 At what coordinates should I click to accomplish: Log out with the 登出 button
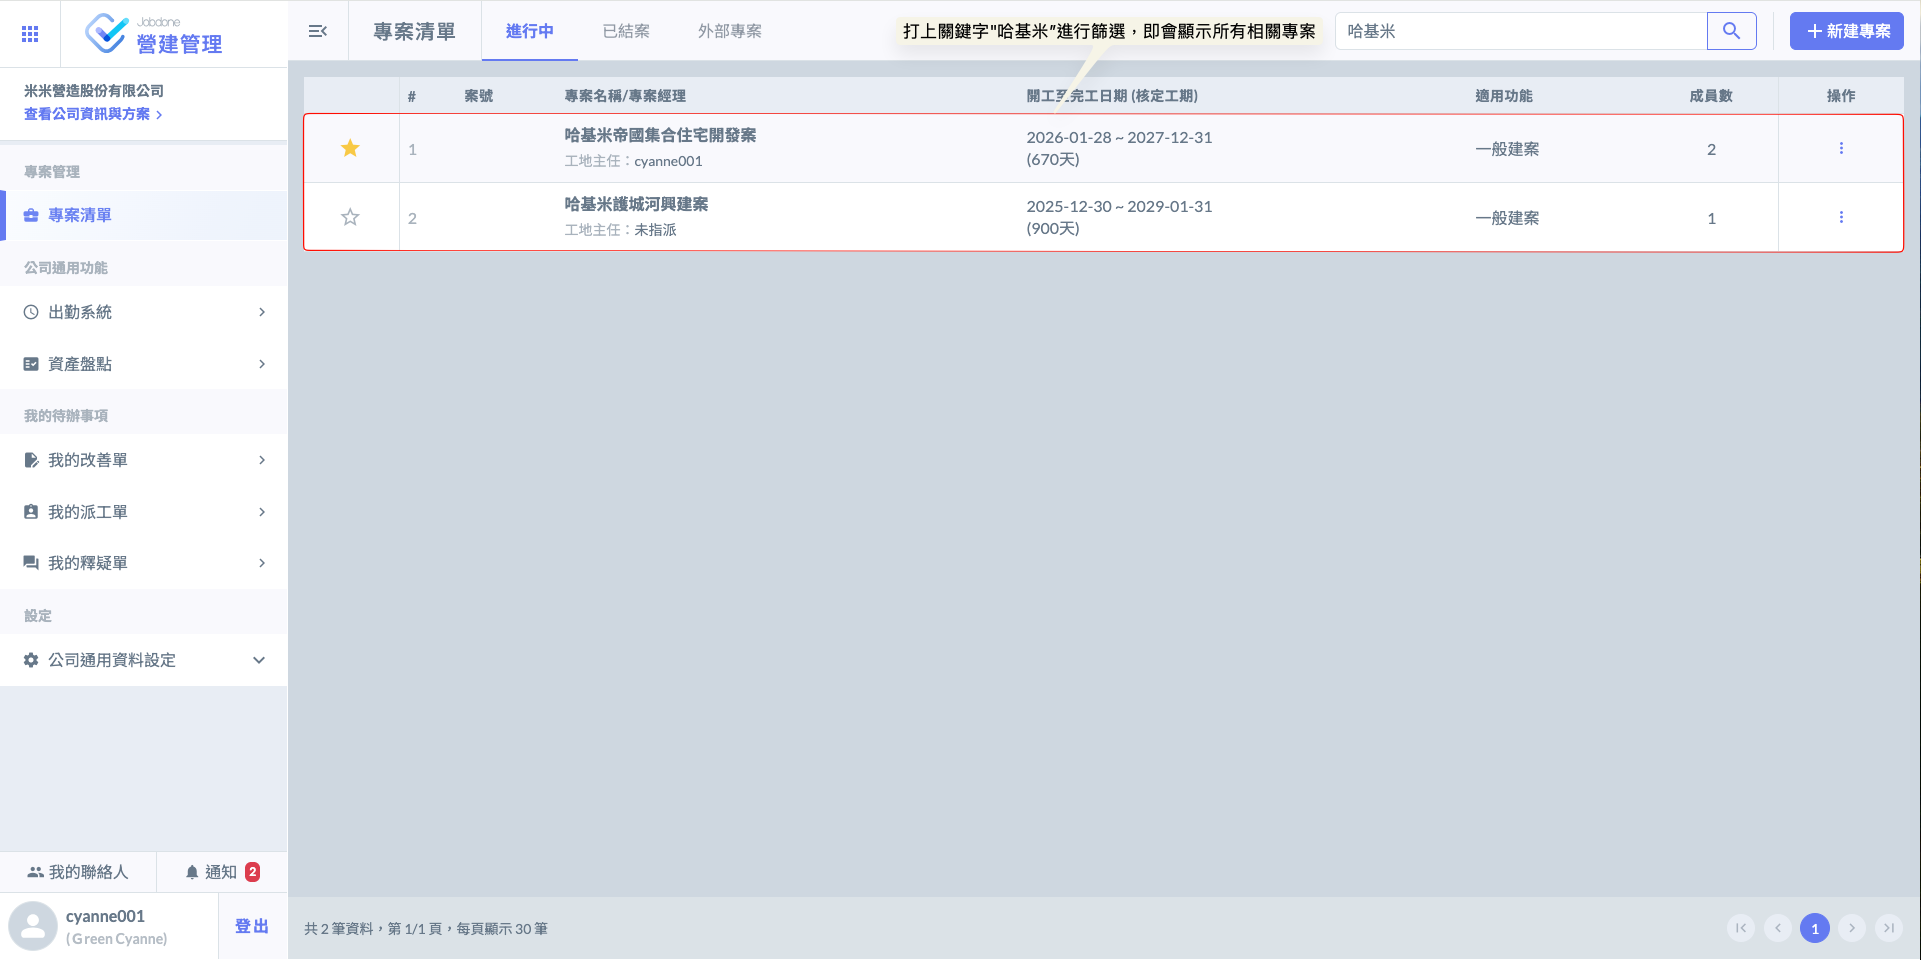point(252,926)
